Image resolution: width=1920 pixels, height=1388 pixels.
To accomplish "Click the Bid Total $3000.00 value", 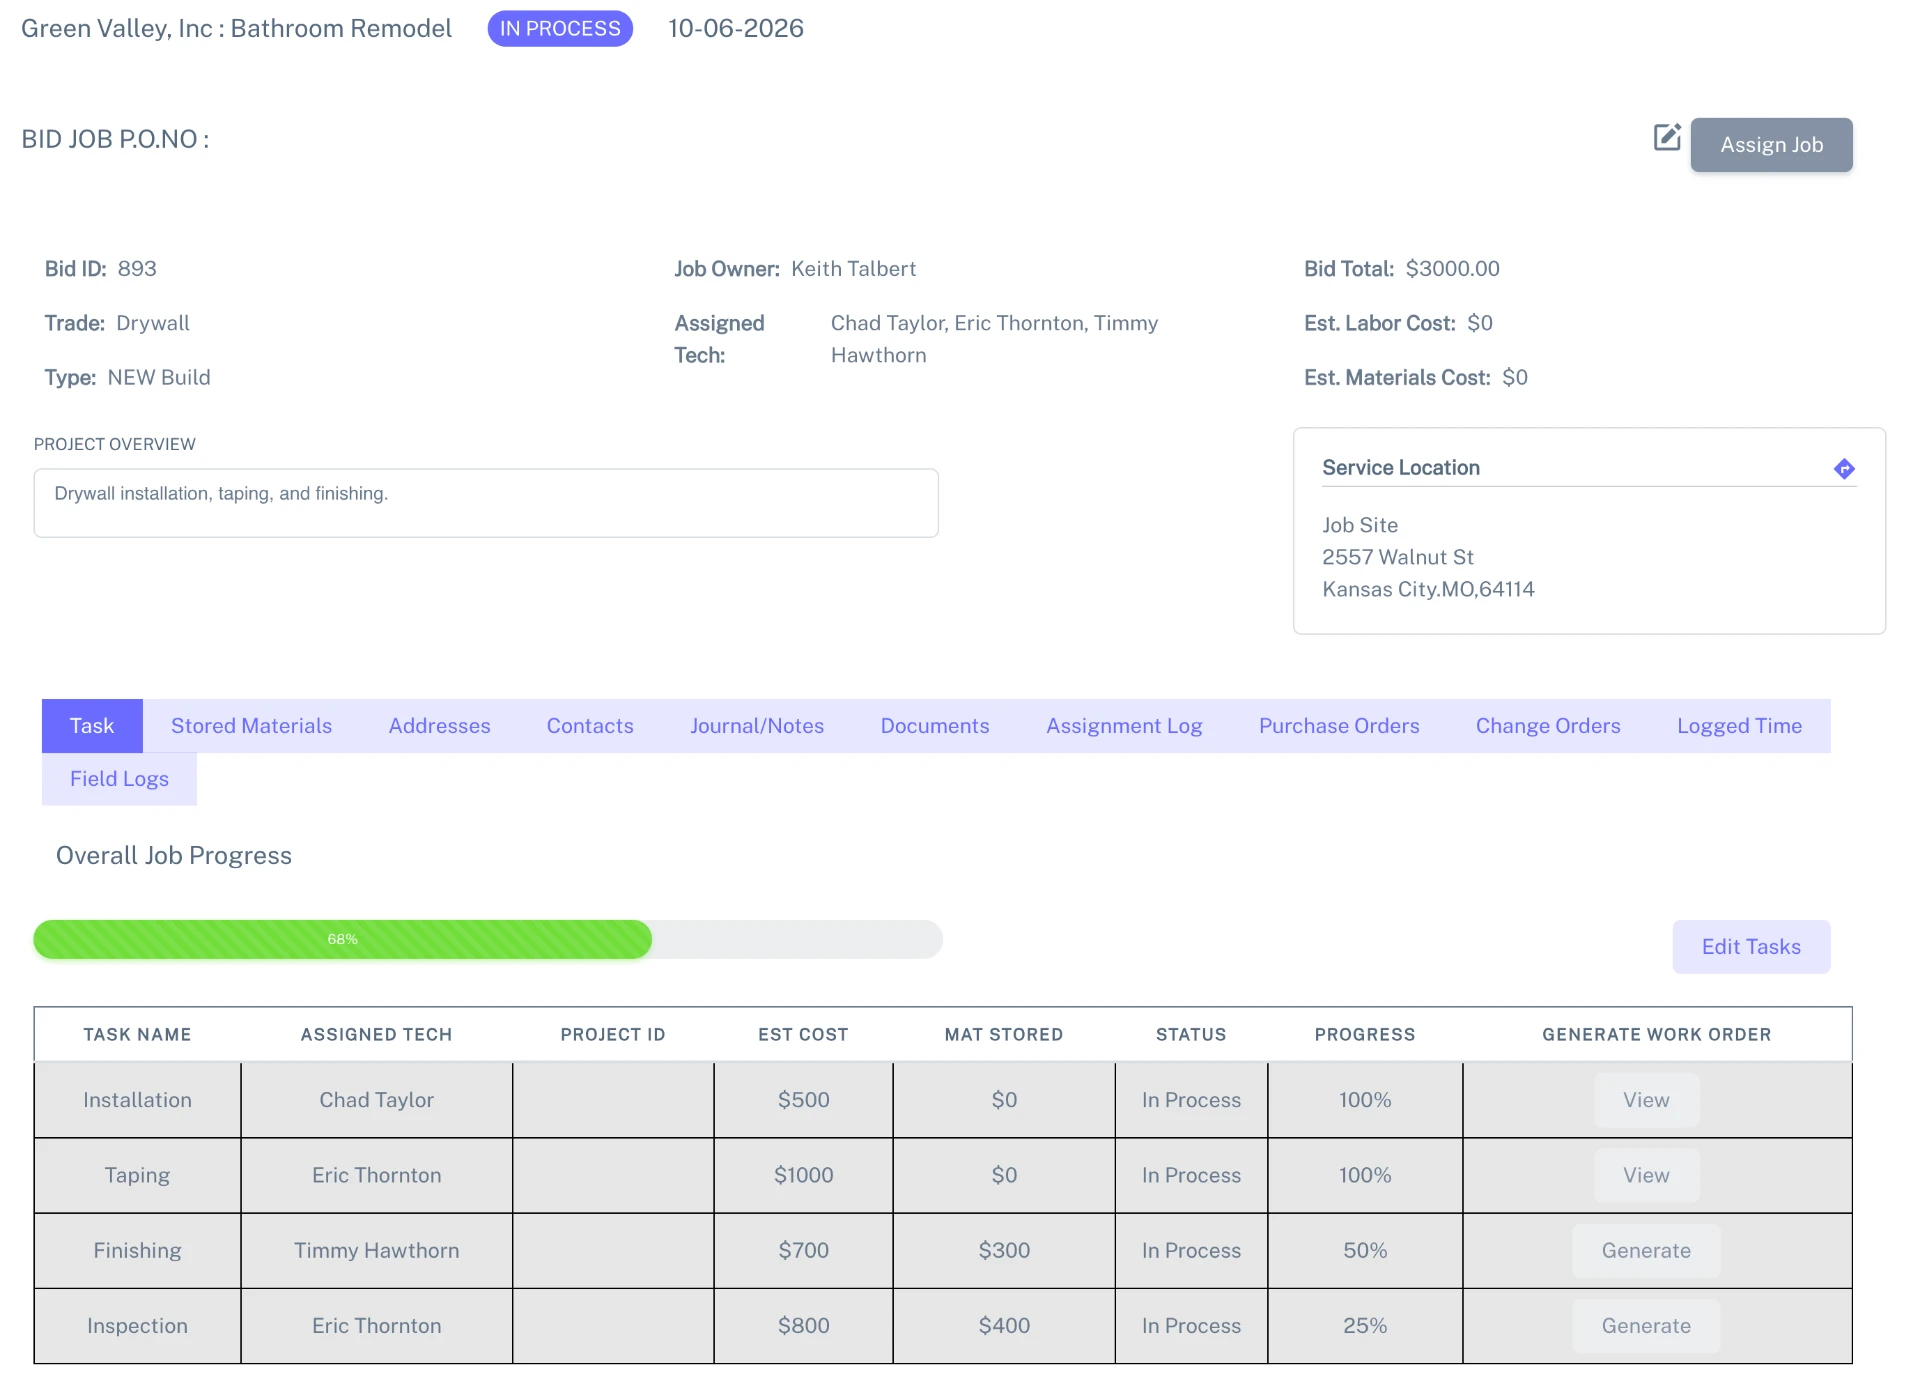I will pos(1453,269).
